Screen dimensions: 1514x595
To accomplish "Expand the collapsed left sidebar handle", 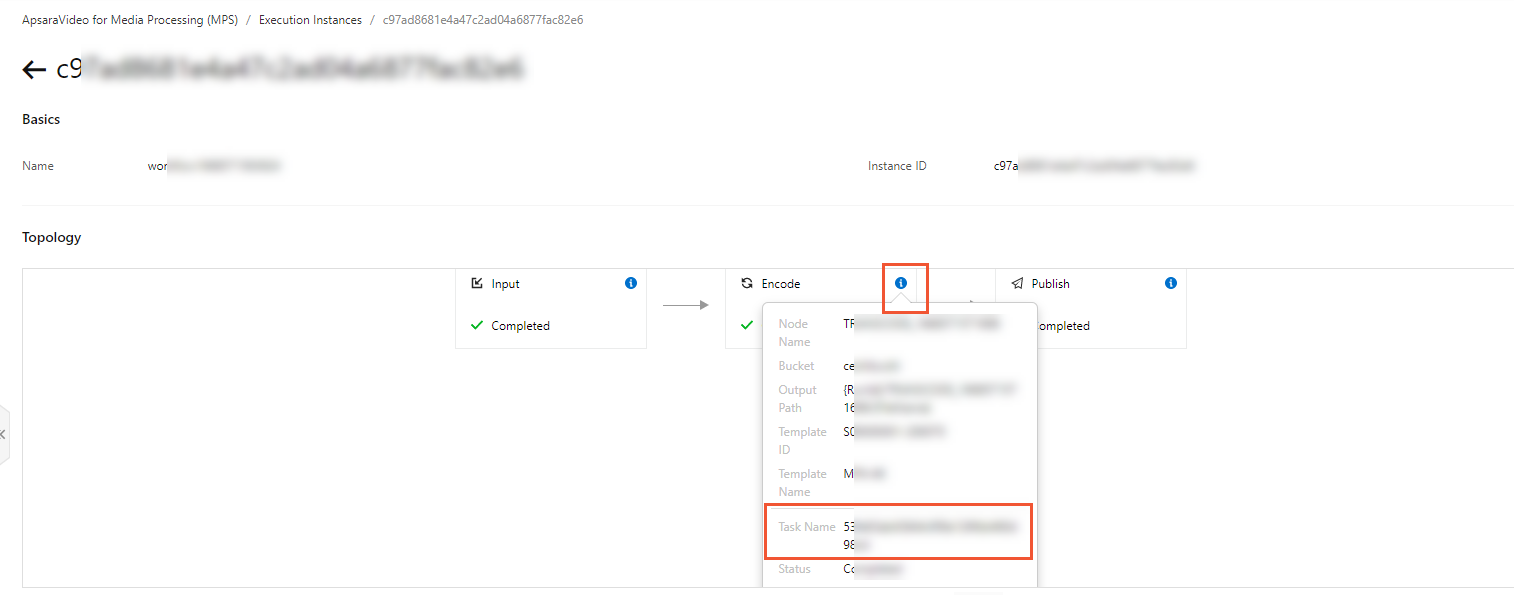I will pyautogui.click(x=4, y=434).
